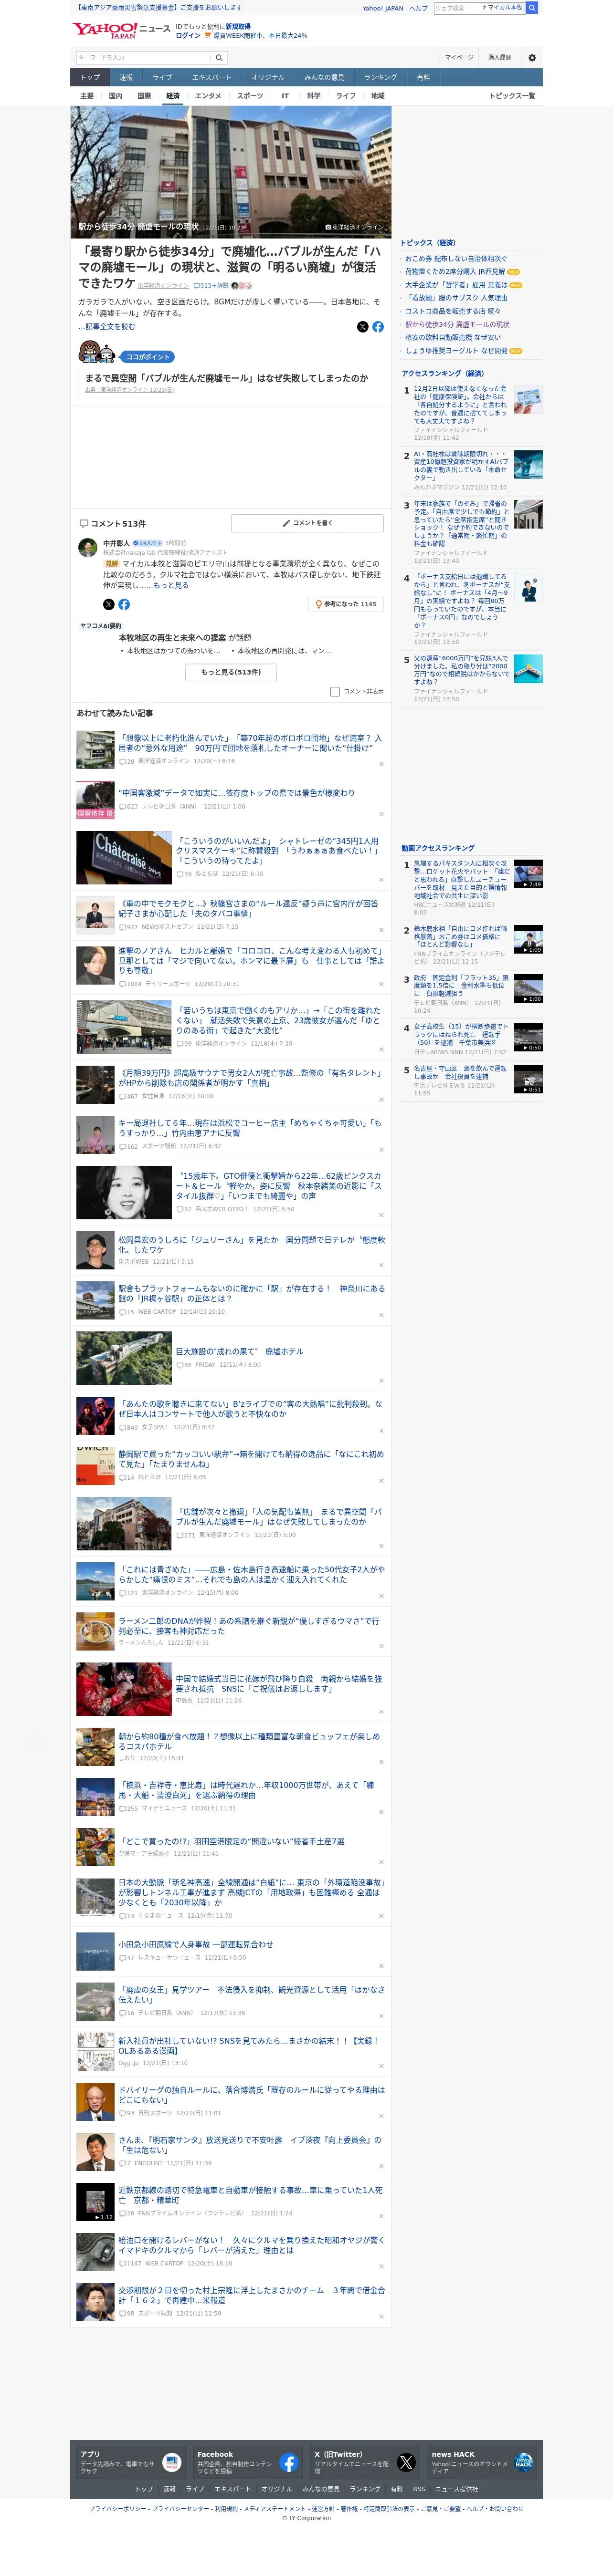Open the 有料 tab in the blue nav
The width and height of the screenshot is (613, 2576).
[424, 77]
